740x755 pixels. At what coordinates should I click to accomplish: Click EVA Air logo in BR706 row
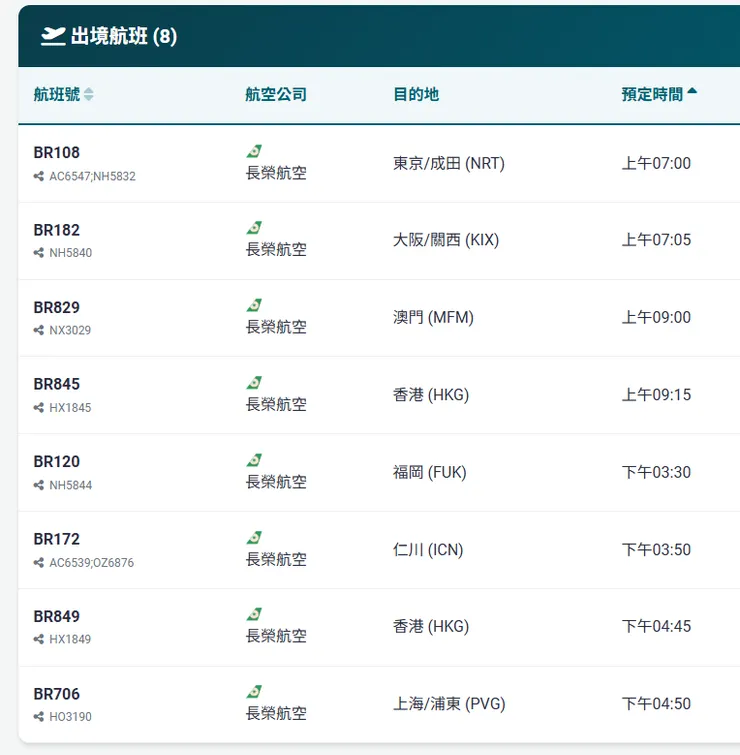pos(254,692)
